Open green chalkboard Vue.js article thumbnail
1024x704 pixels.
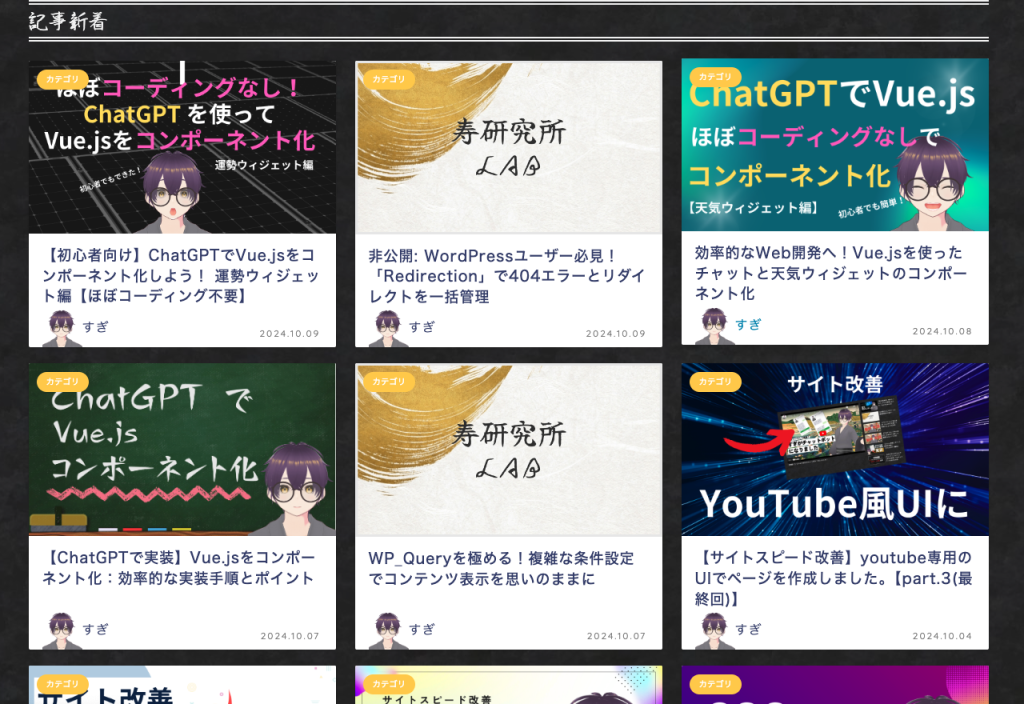pyautogui.click(x=182, y=450)
